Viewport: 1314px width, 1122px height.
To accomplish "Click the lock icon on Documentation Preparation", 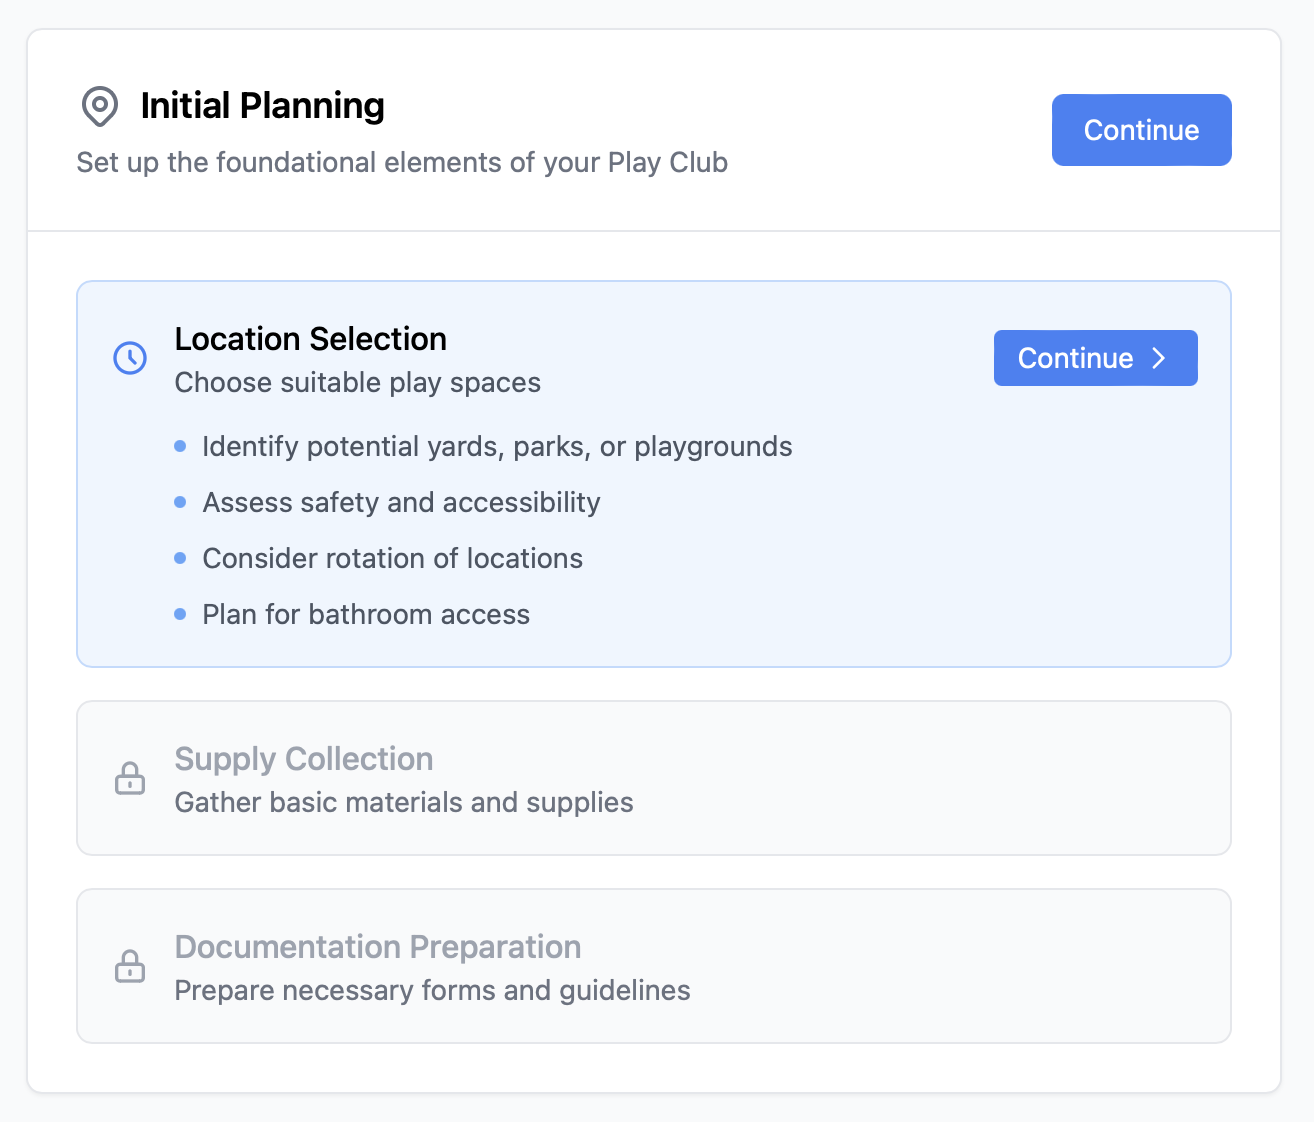I will click(x=130, y=966).
